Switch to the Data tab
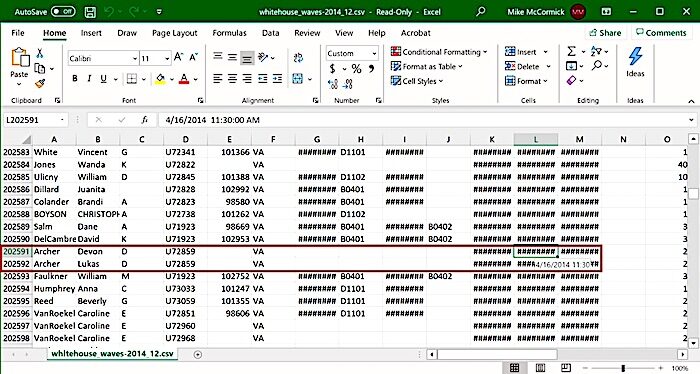The height and width of the screenshot is (374, 700). tap(271, 33)
